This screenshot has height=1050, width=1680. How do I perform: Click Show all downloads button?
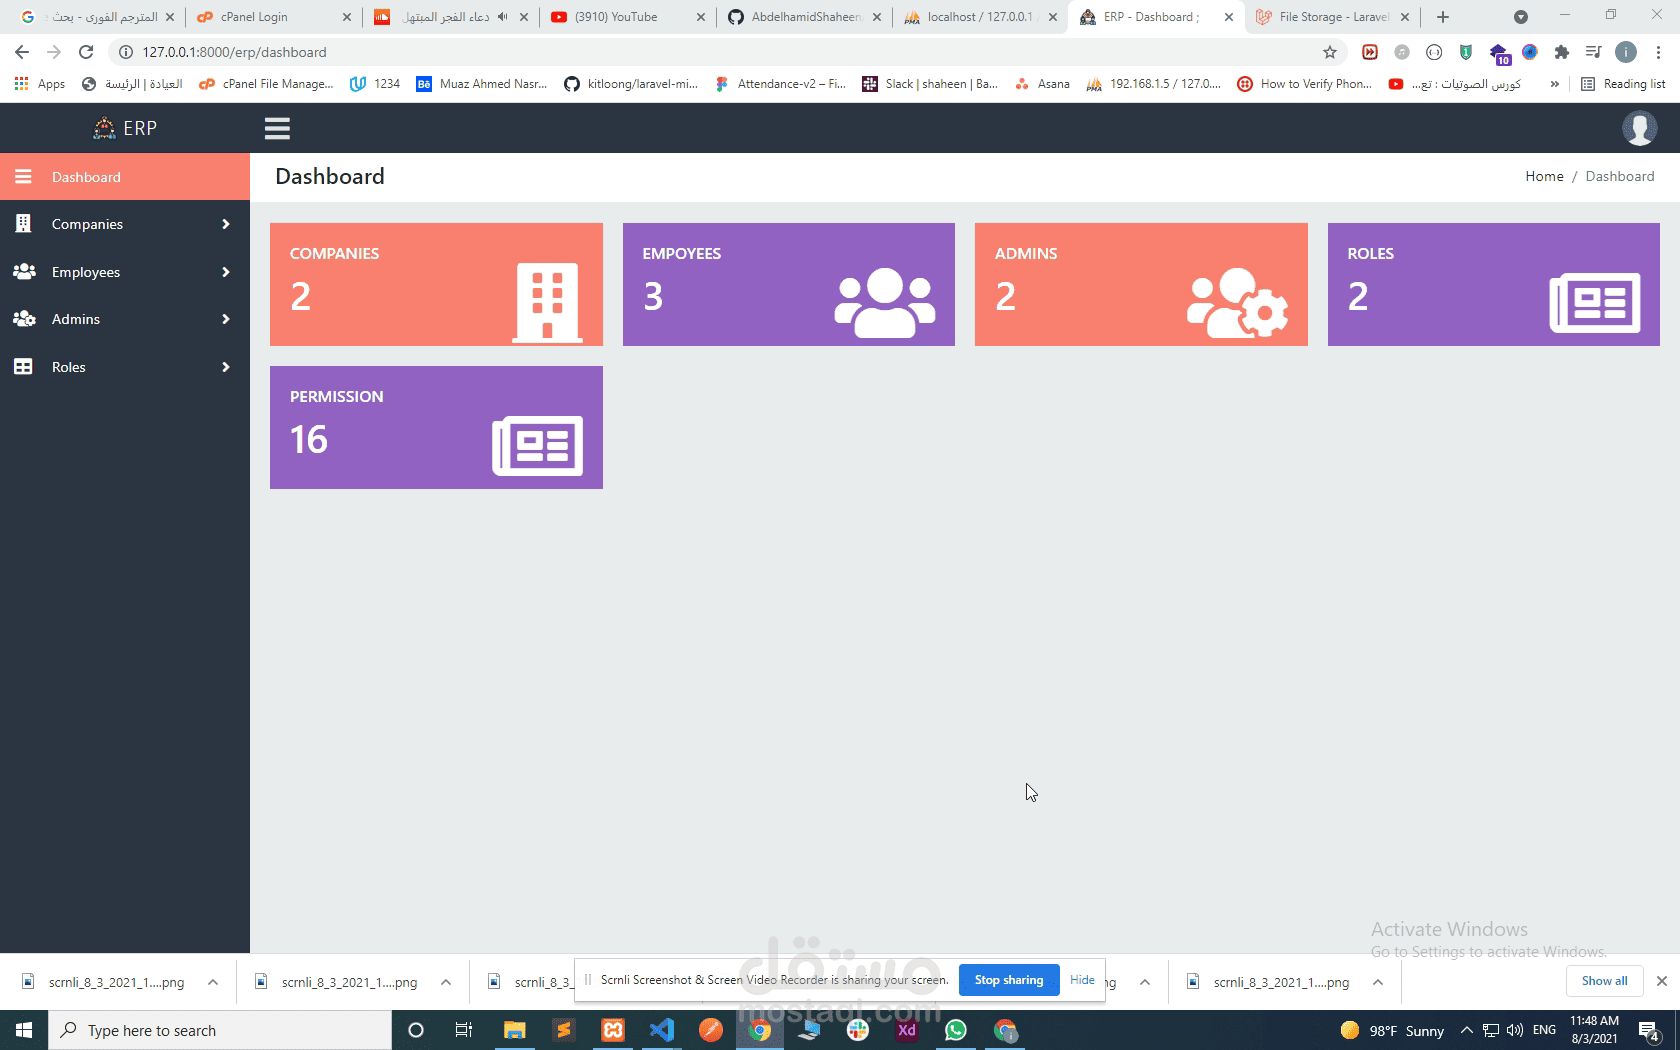[1604, 981]
